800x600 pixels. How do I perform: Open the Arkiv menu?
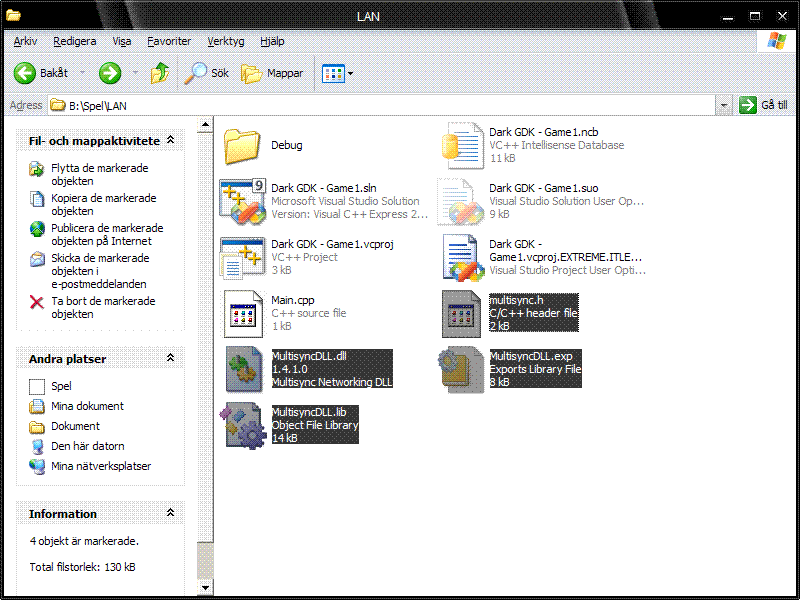(x=25, y=41)
